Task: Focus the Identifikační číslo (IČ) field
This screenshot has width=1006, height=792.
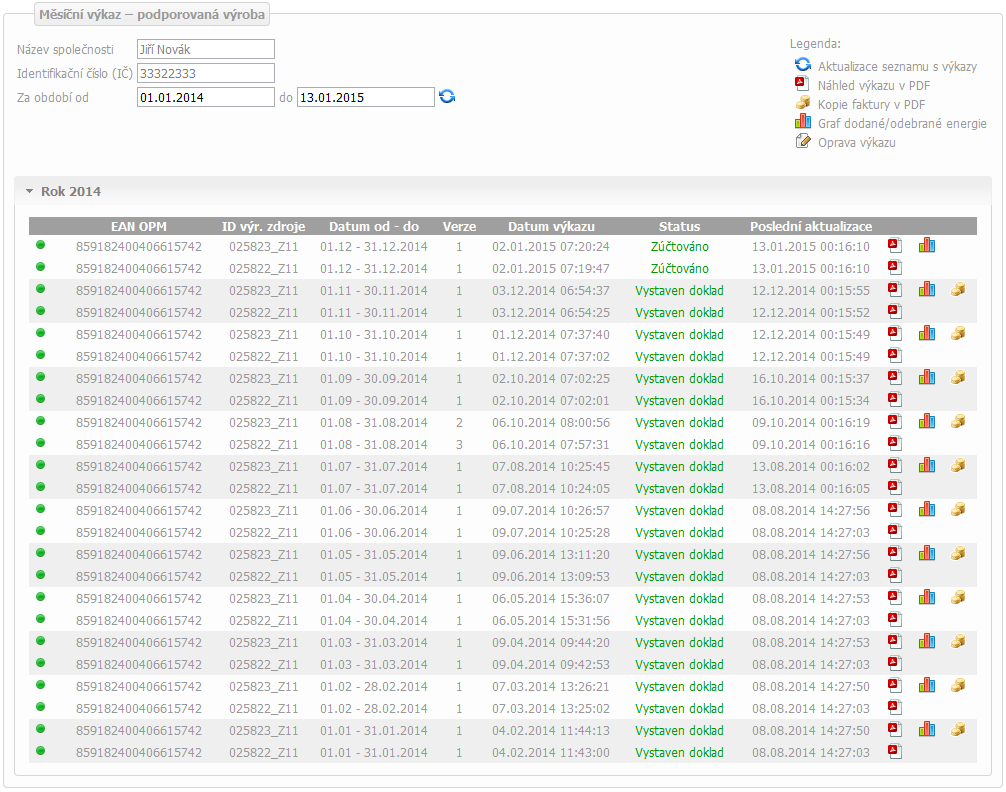Action: (205, 73)
